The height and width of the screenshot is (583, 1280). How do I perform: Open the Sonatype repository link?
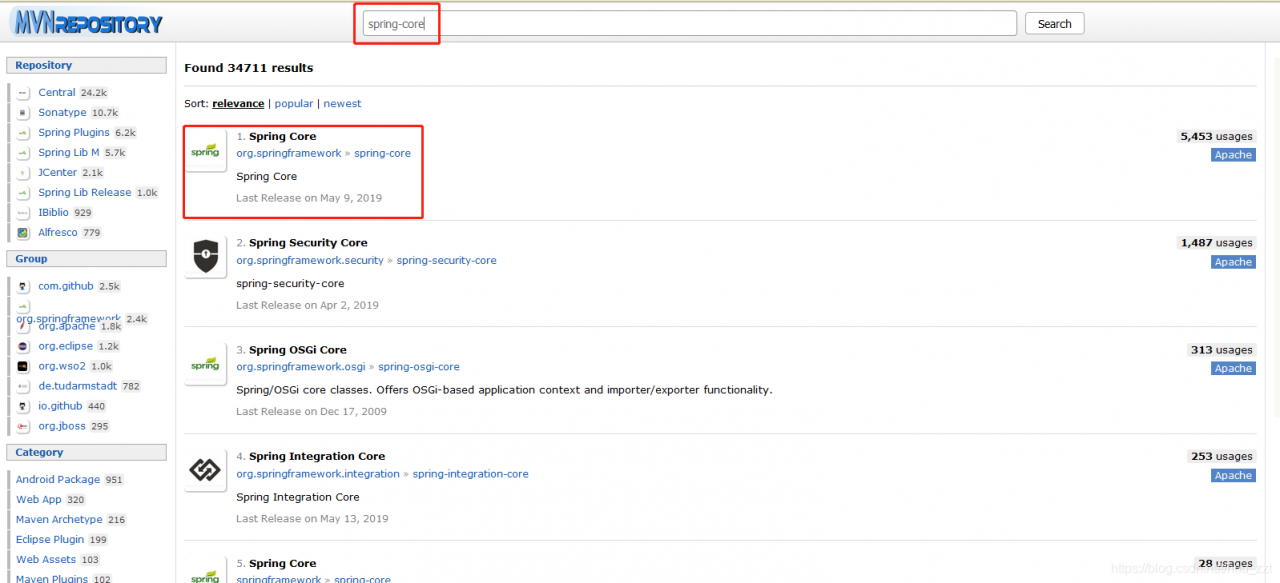pos(62,113)
